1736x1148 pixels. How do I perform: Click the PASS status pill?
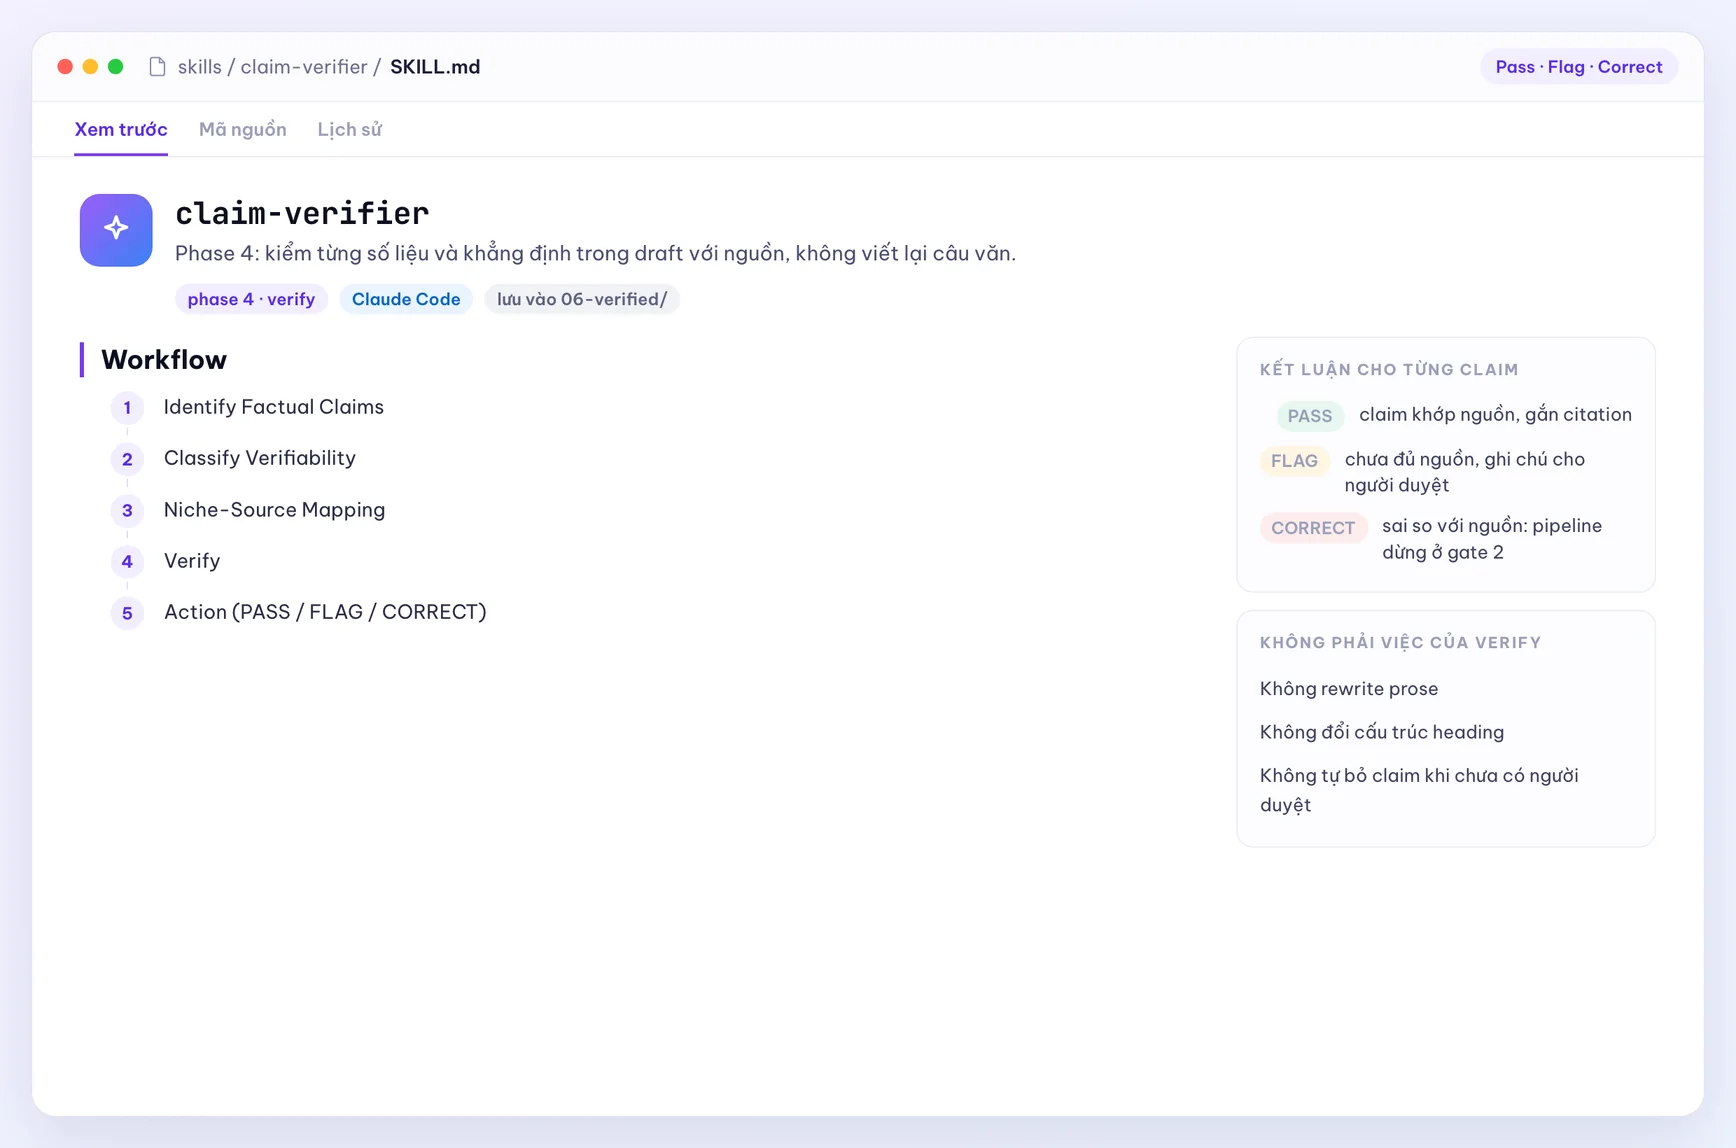[1310, 416]
